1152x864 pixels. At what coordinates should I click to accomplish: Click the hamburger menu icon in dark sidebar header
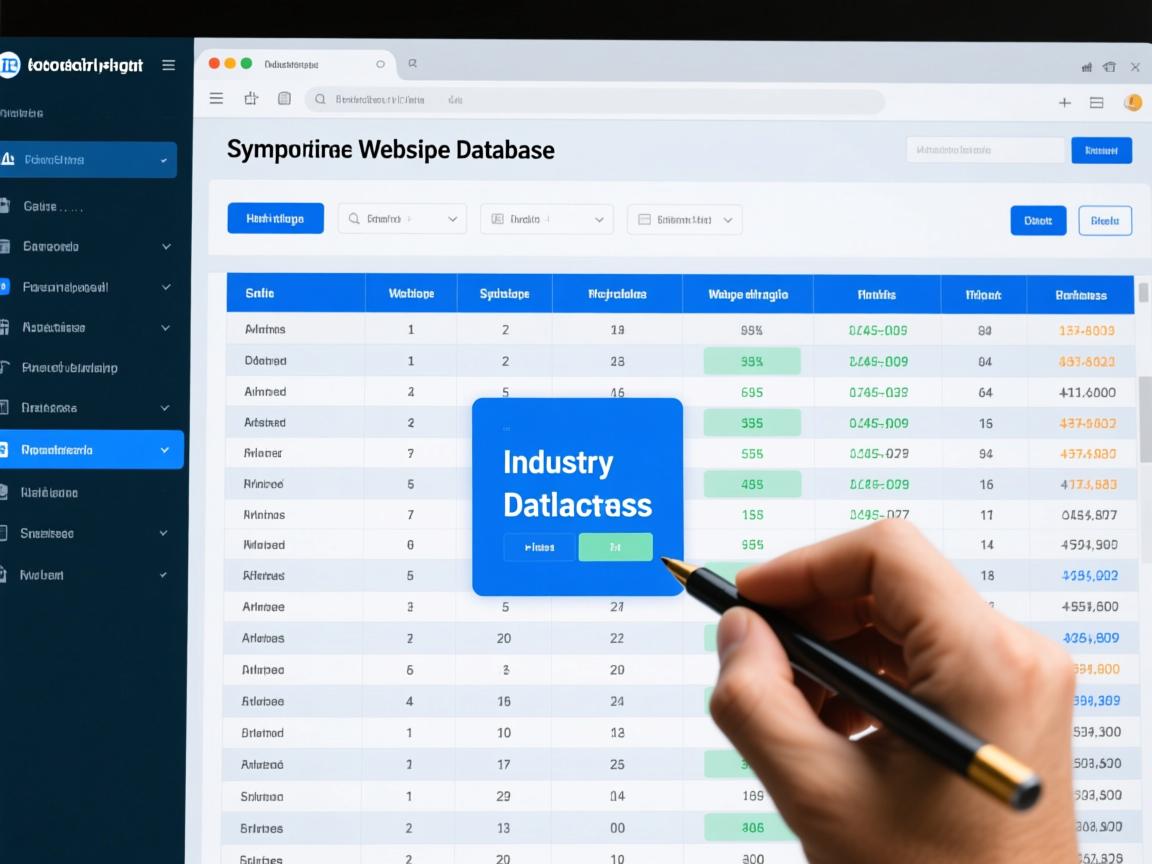click(168, 65)
